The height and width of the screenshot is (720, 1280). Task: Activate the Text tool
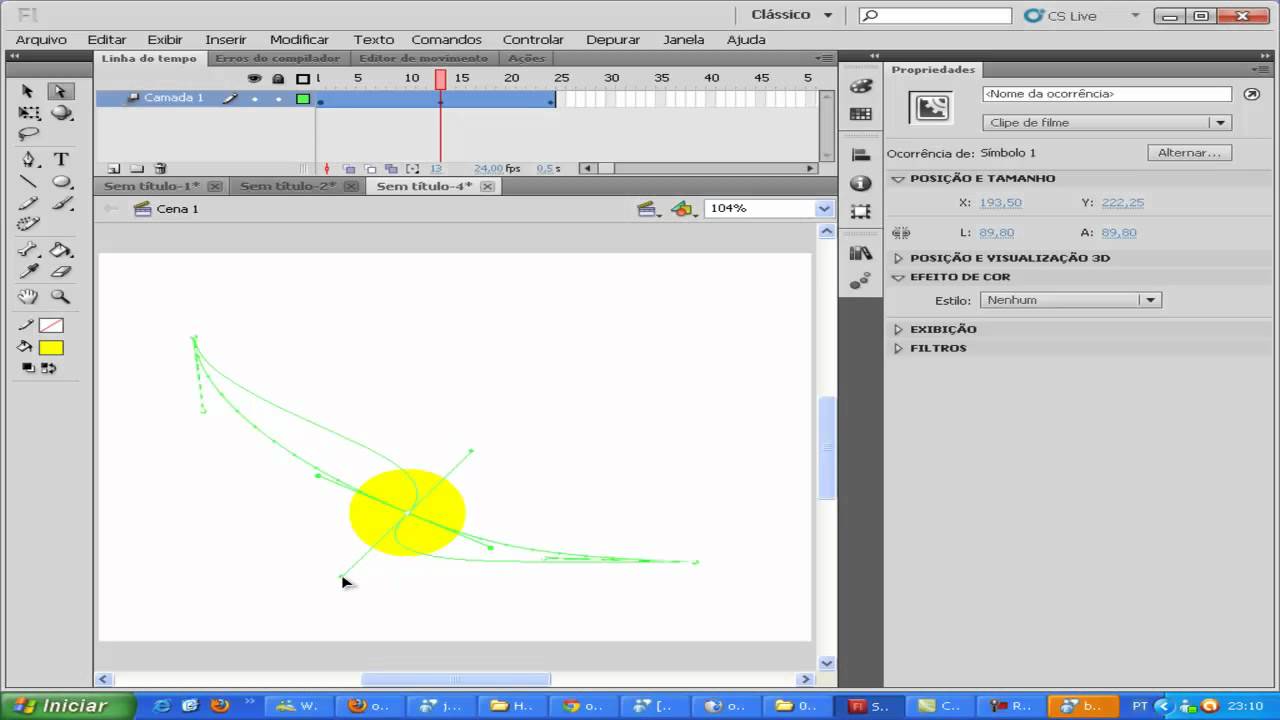click(x=61, y=159)
